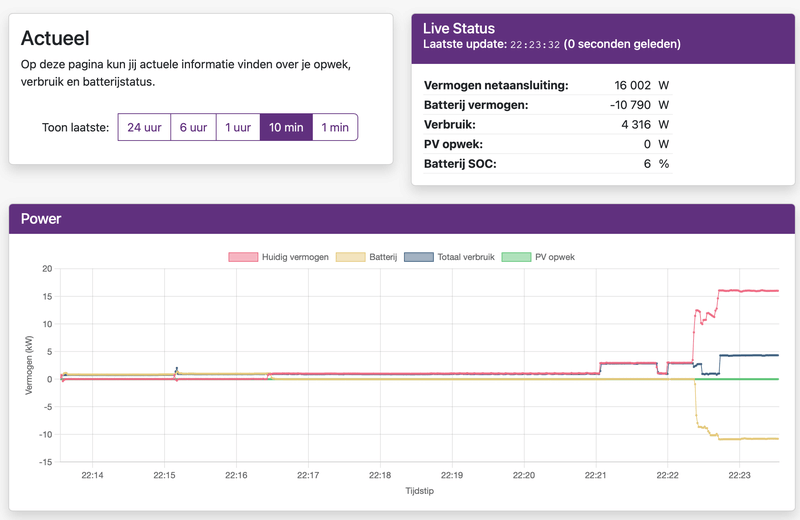Select the 24 uur time range
This screenshot has width=800, height=520.
click(145, 127)
